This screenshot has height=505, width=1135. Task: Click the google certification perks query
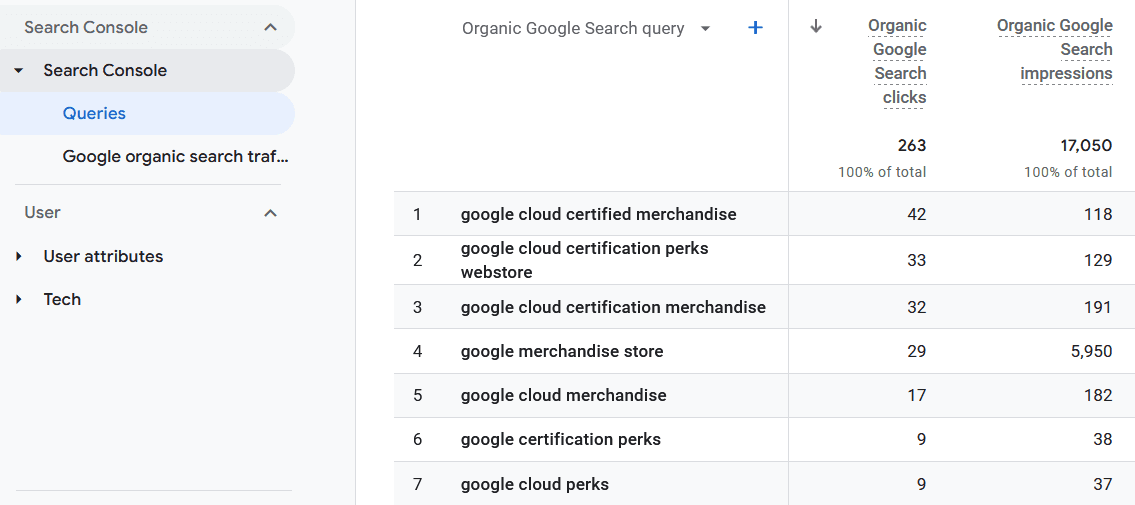tap(560, 439)
